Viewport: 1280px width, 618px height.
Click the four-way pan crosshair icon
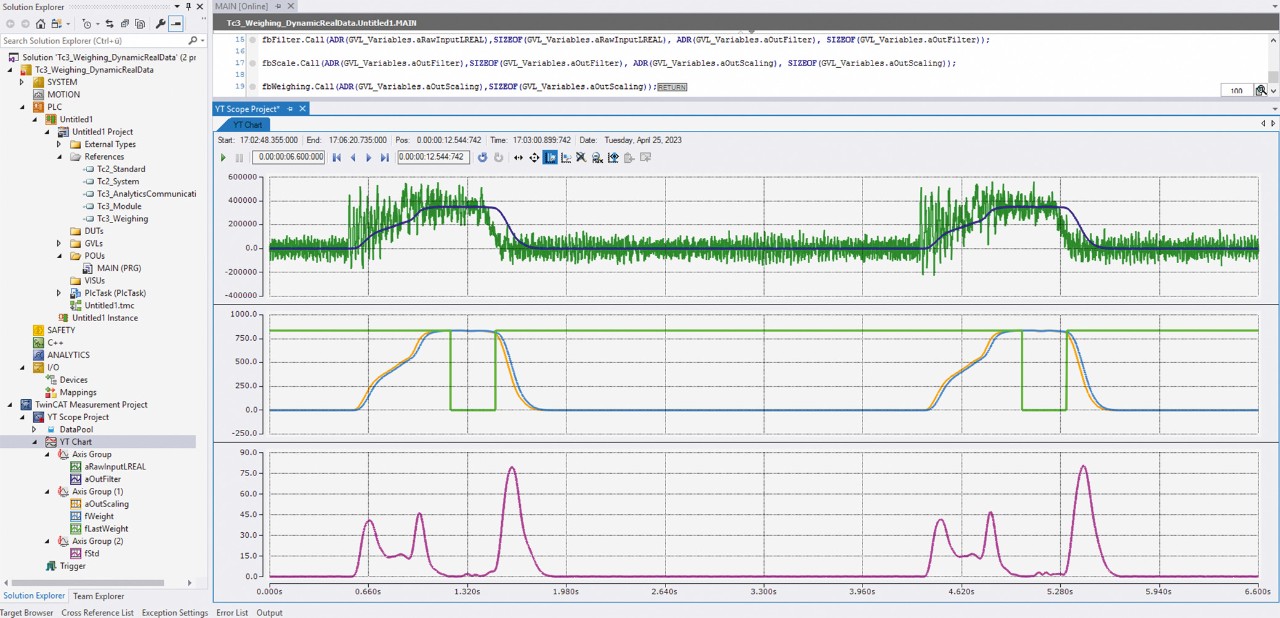(x=534, y=157)
